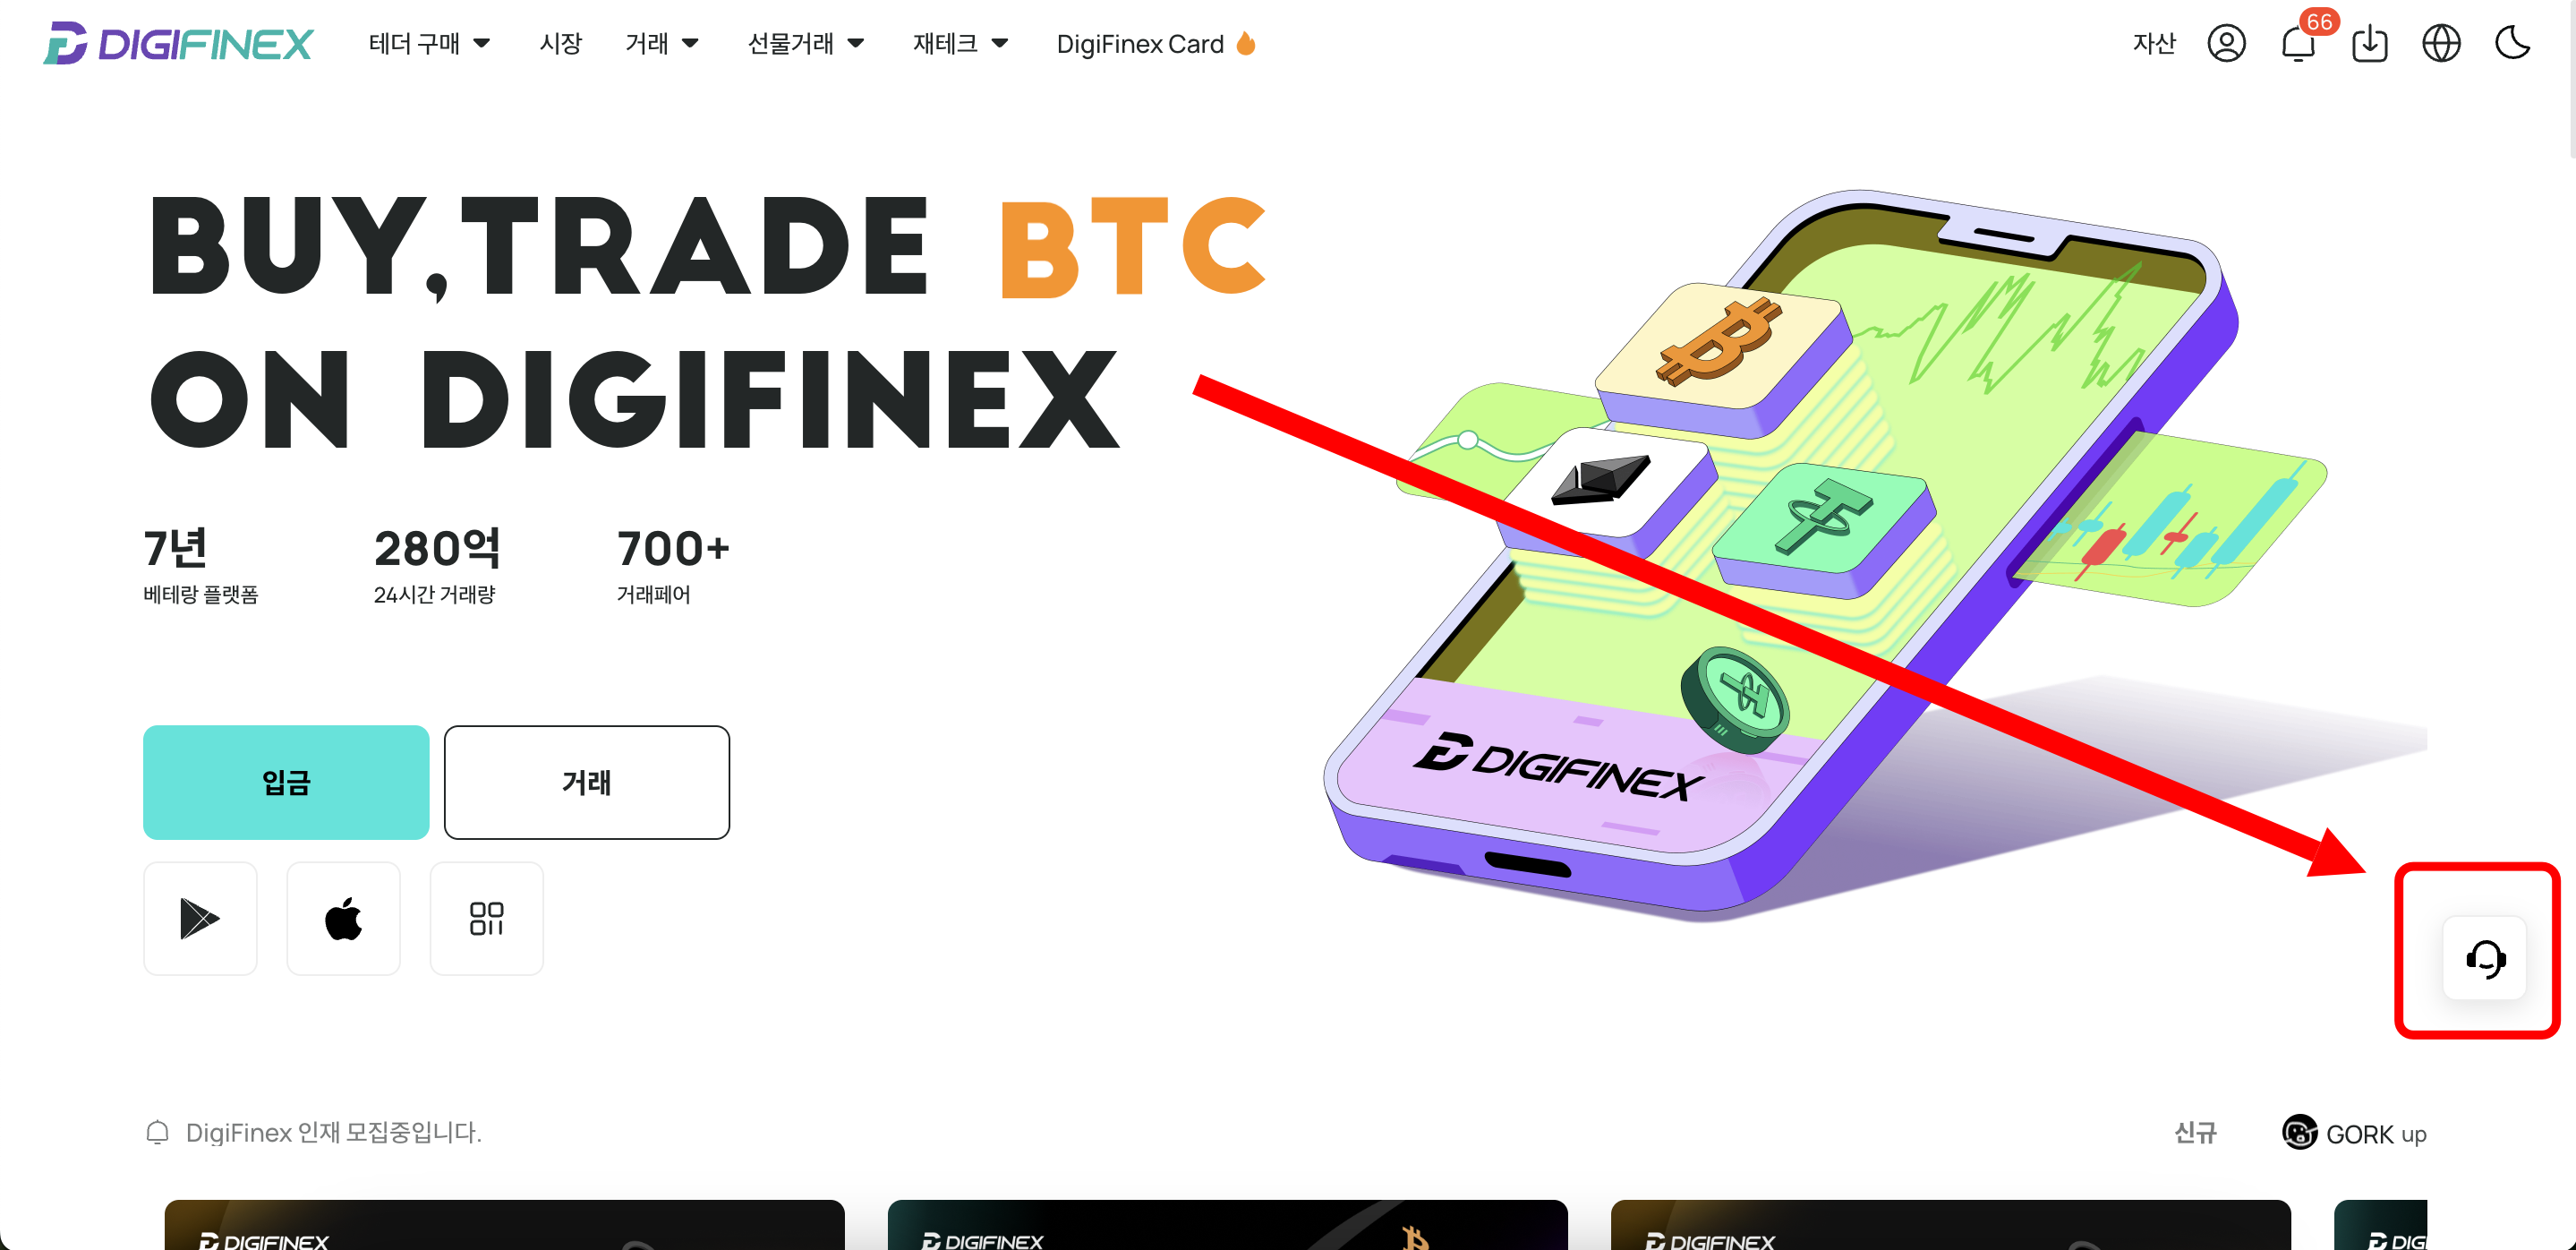Expand the 재테크 dropdown menu
Viewport: 2576px width, 1250px height.
(960, 44)
